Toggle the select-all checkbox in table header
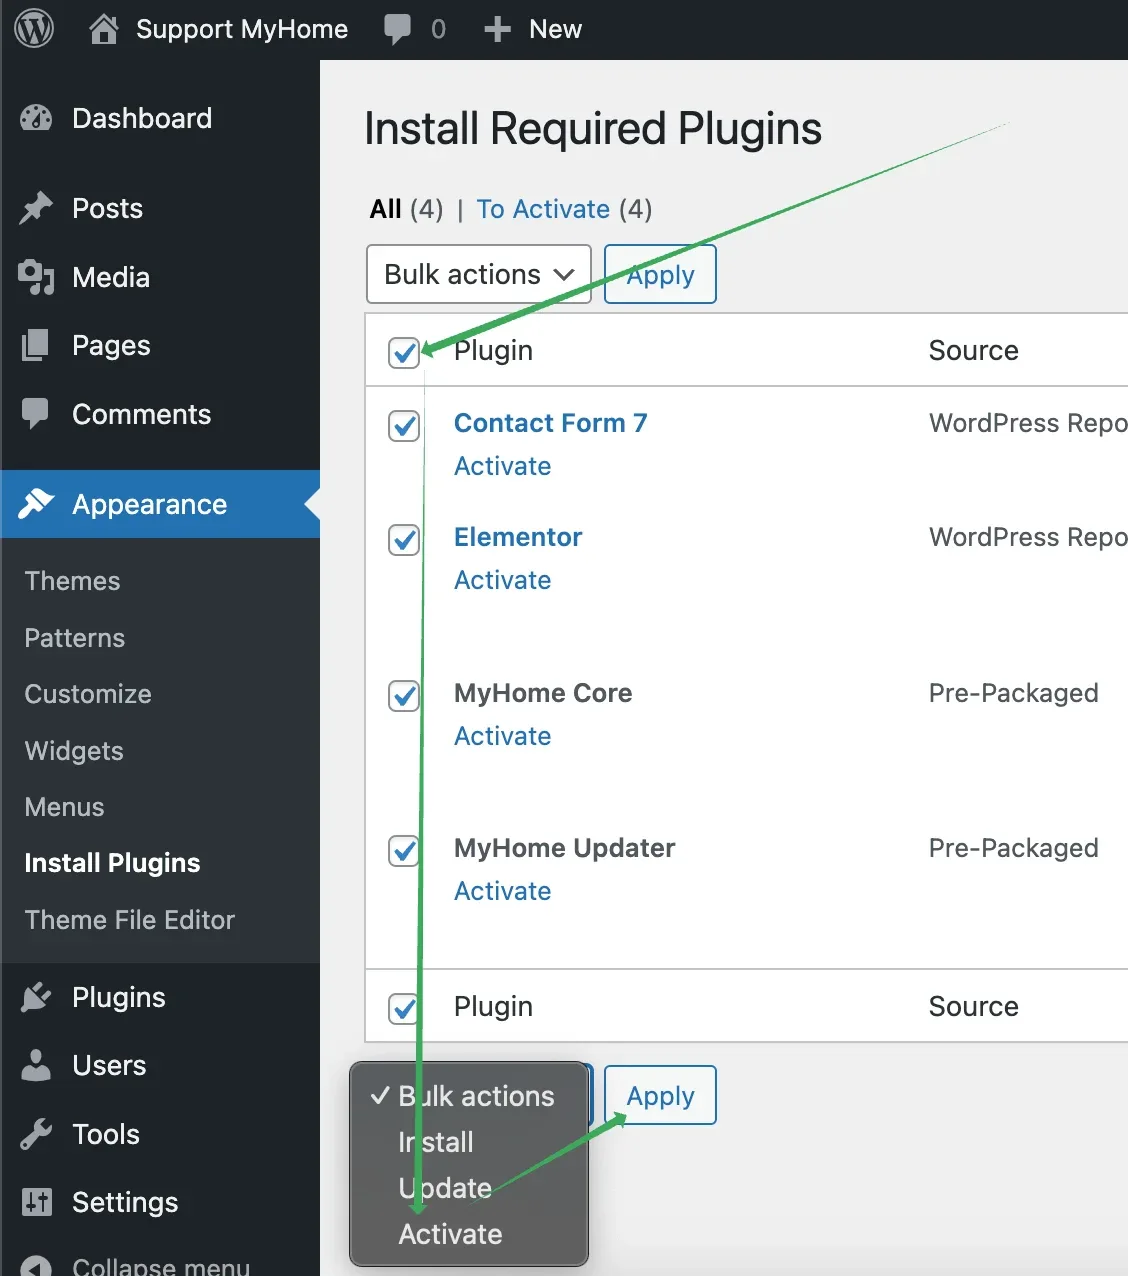1128x1276 pixels. point(404,352)
